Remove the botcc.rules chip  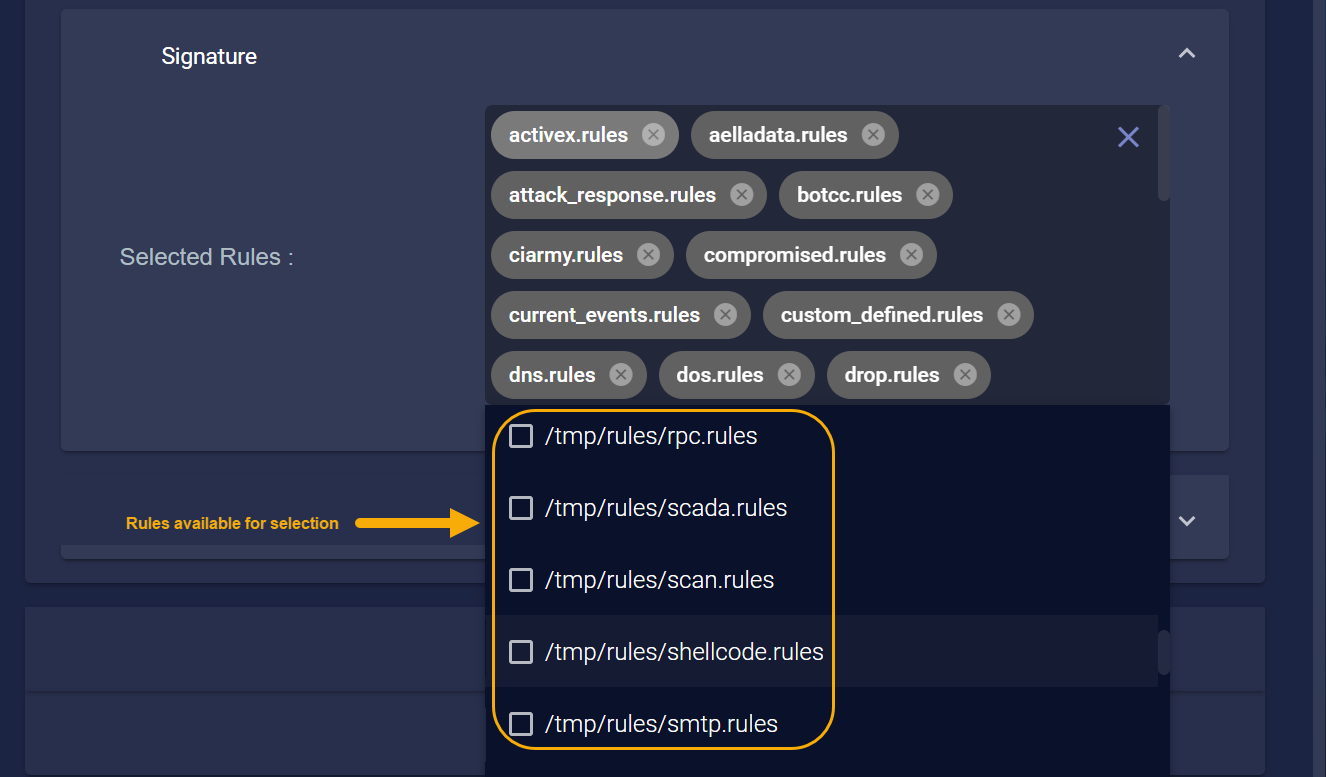(x=927, y=195)
